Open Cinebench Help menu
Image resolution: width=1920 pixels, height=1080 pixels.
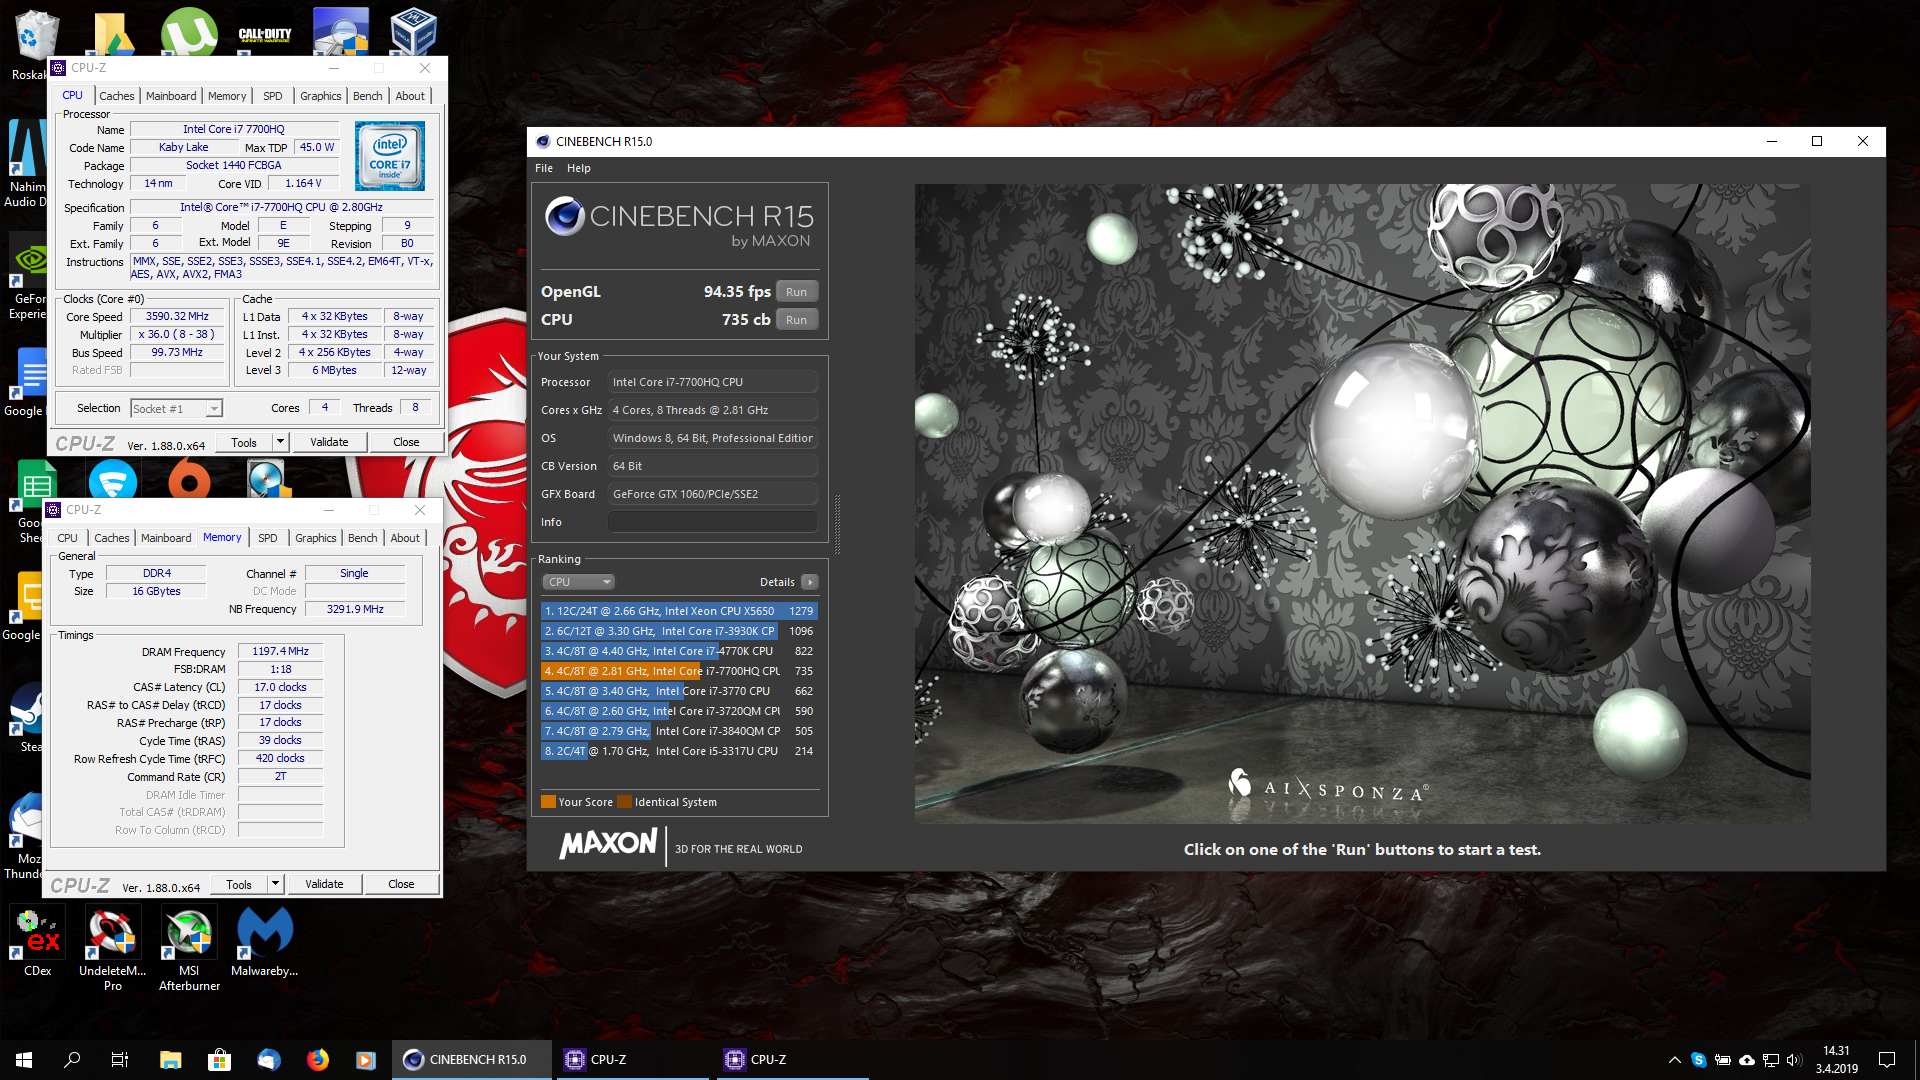pos(578,168)
